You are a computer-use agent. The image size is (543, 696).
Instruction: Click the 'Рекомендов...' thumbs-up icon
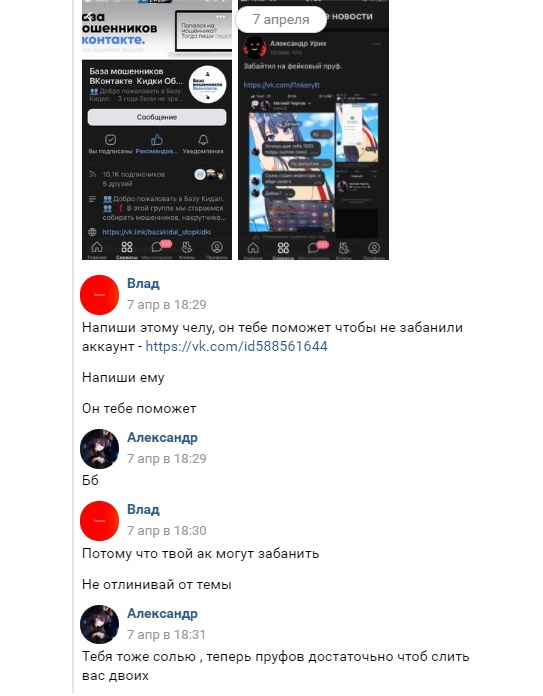point(157,140)
